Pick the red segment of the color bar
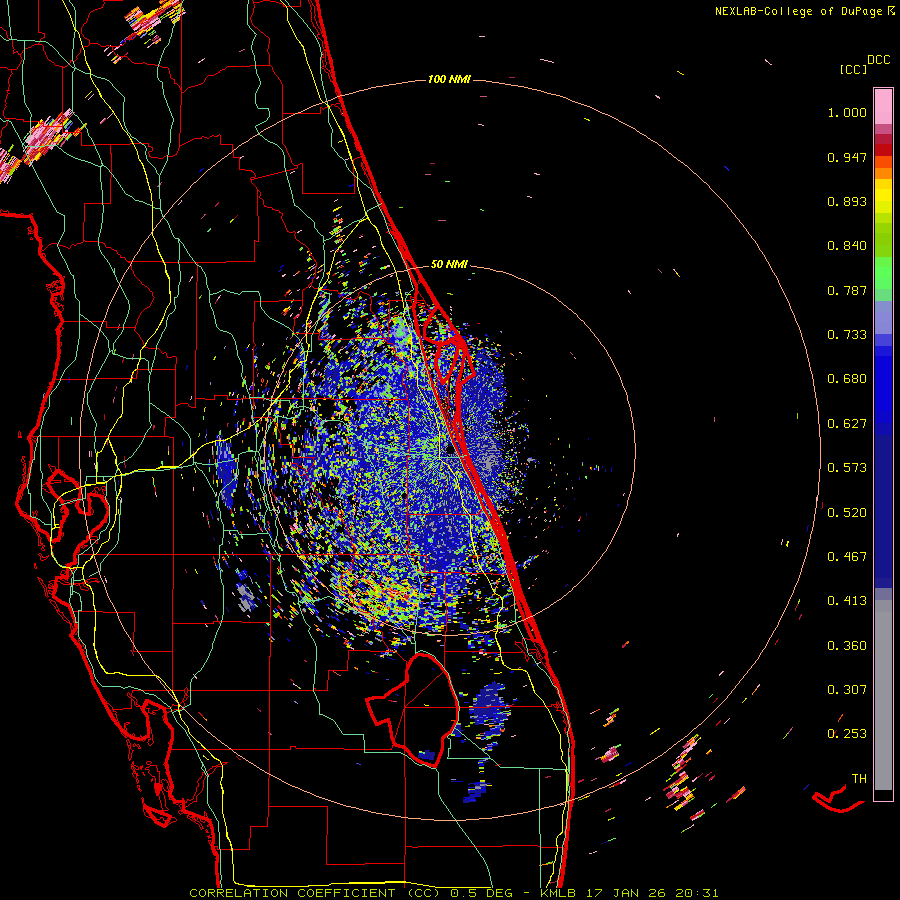 point(883,150)
